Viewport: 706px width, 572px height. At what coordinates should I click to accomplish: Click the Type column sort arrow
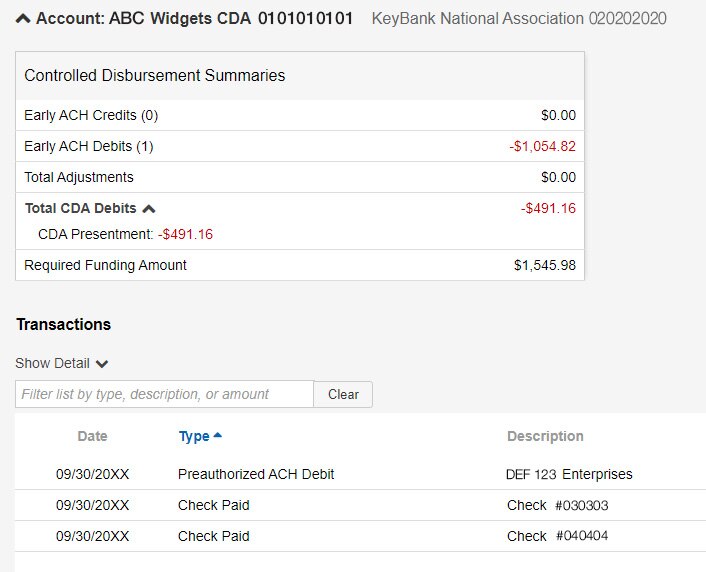(x=218, y=436)
